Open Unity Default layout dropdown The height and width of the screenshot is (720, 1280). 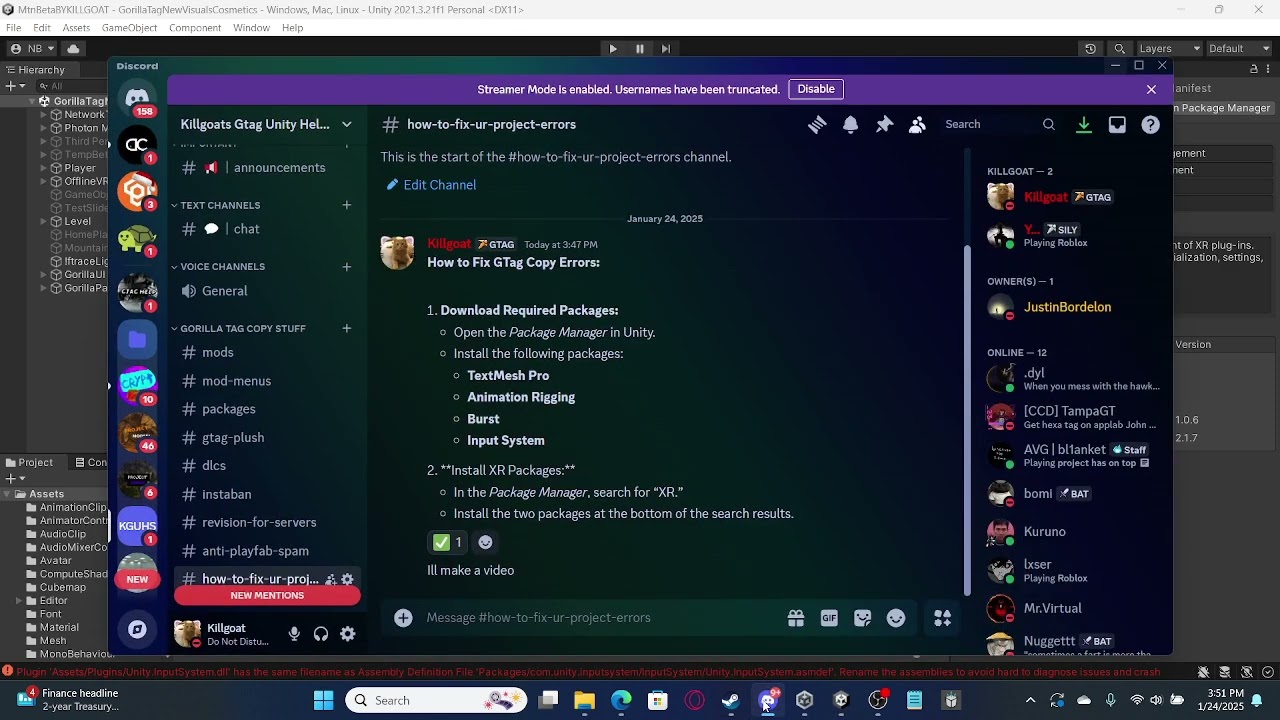click(x=1238, y=48)
